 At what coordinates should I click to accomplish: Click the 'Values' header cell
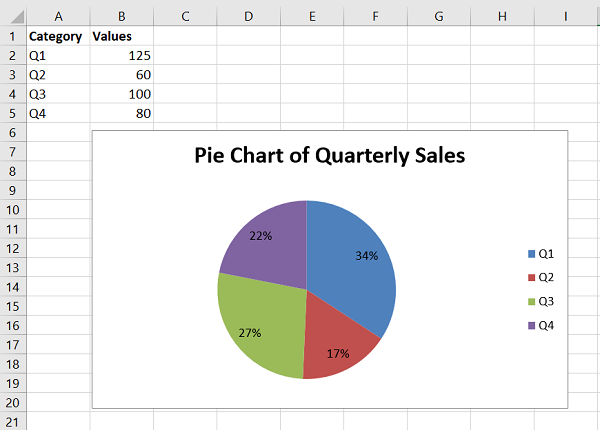coord(121,36)
